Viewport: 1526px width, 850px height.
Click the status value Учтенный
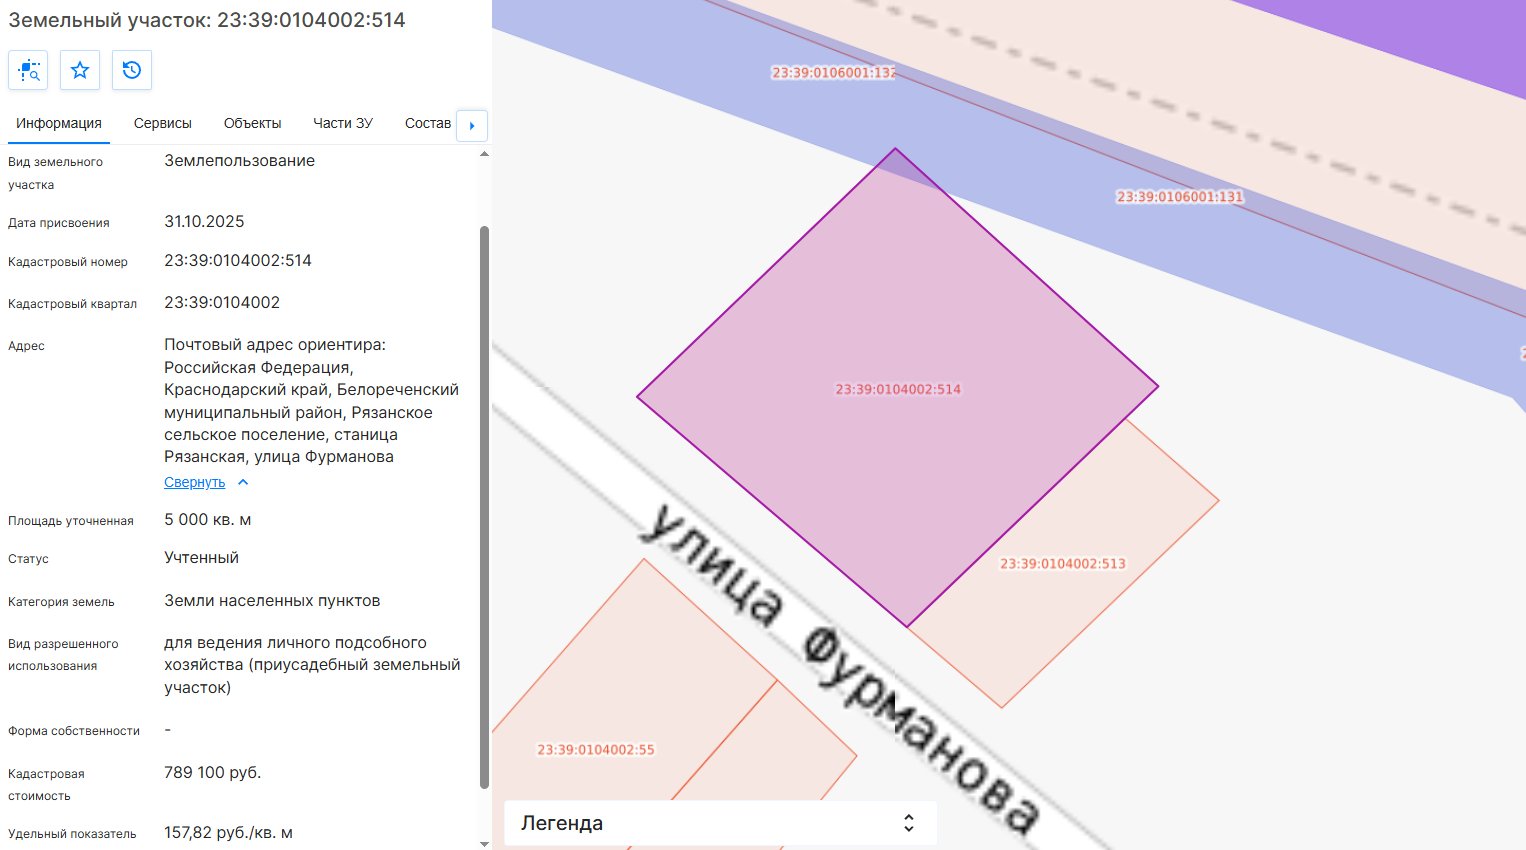[202, 558]
